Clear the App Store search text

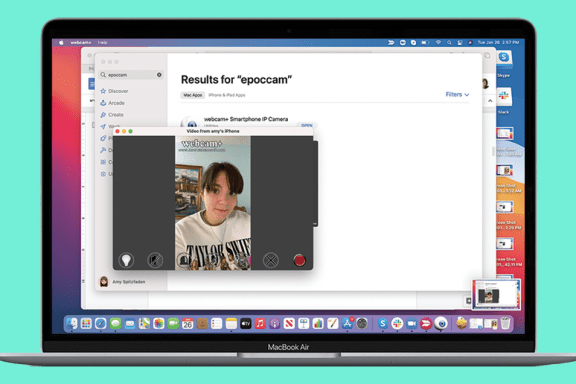159,75
